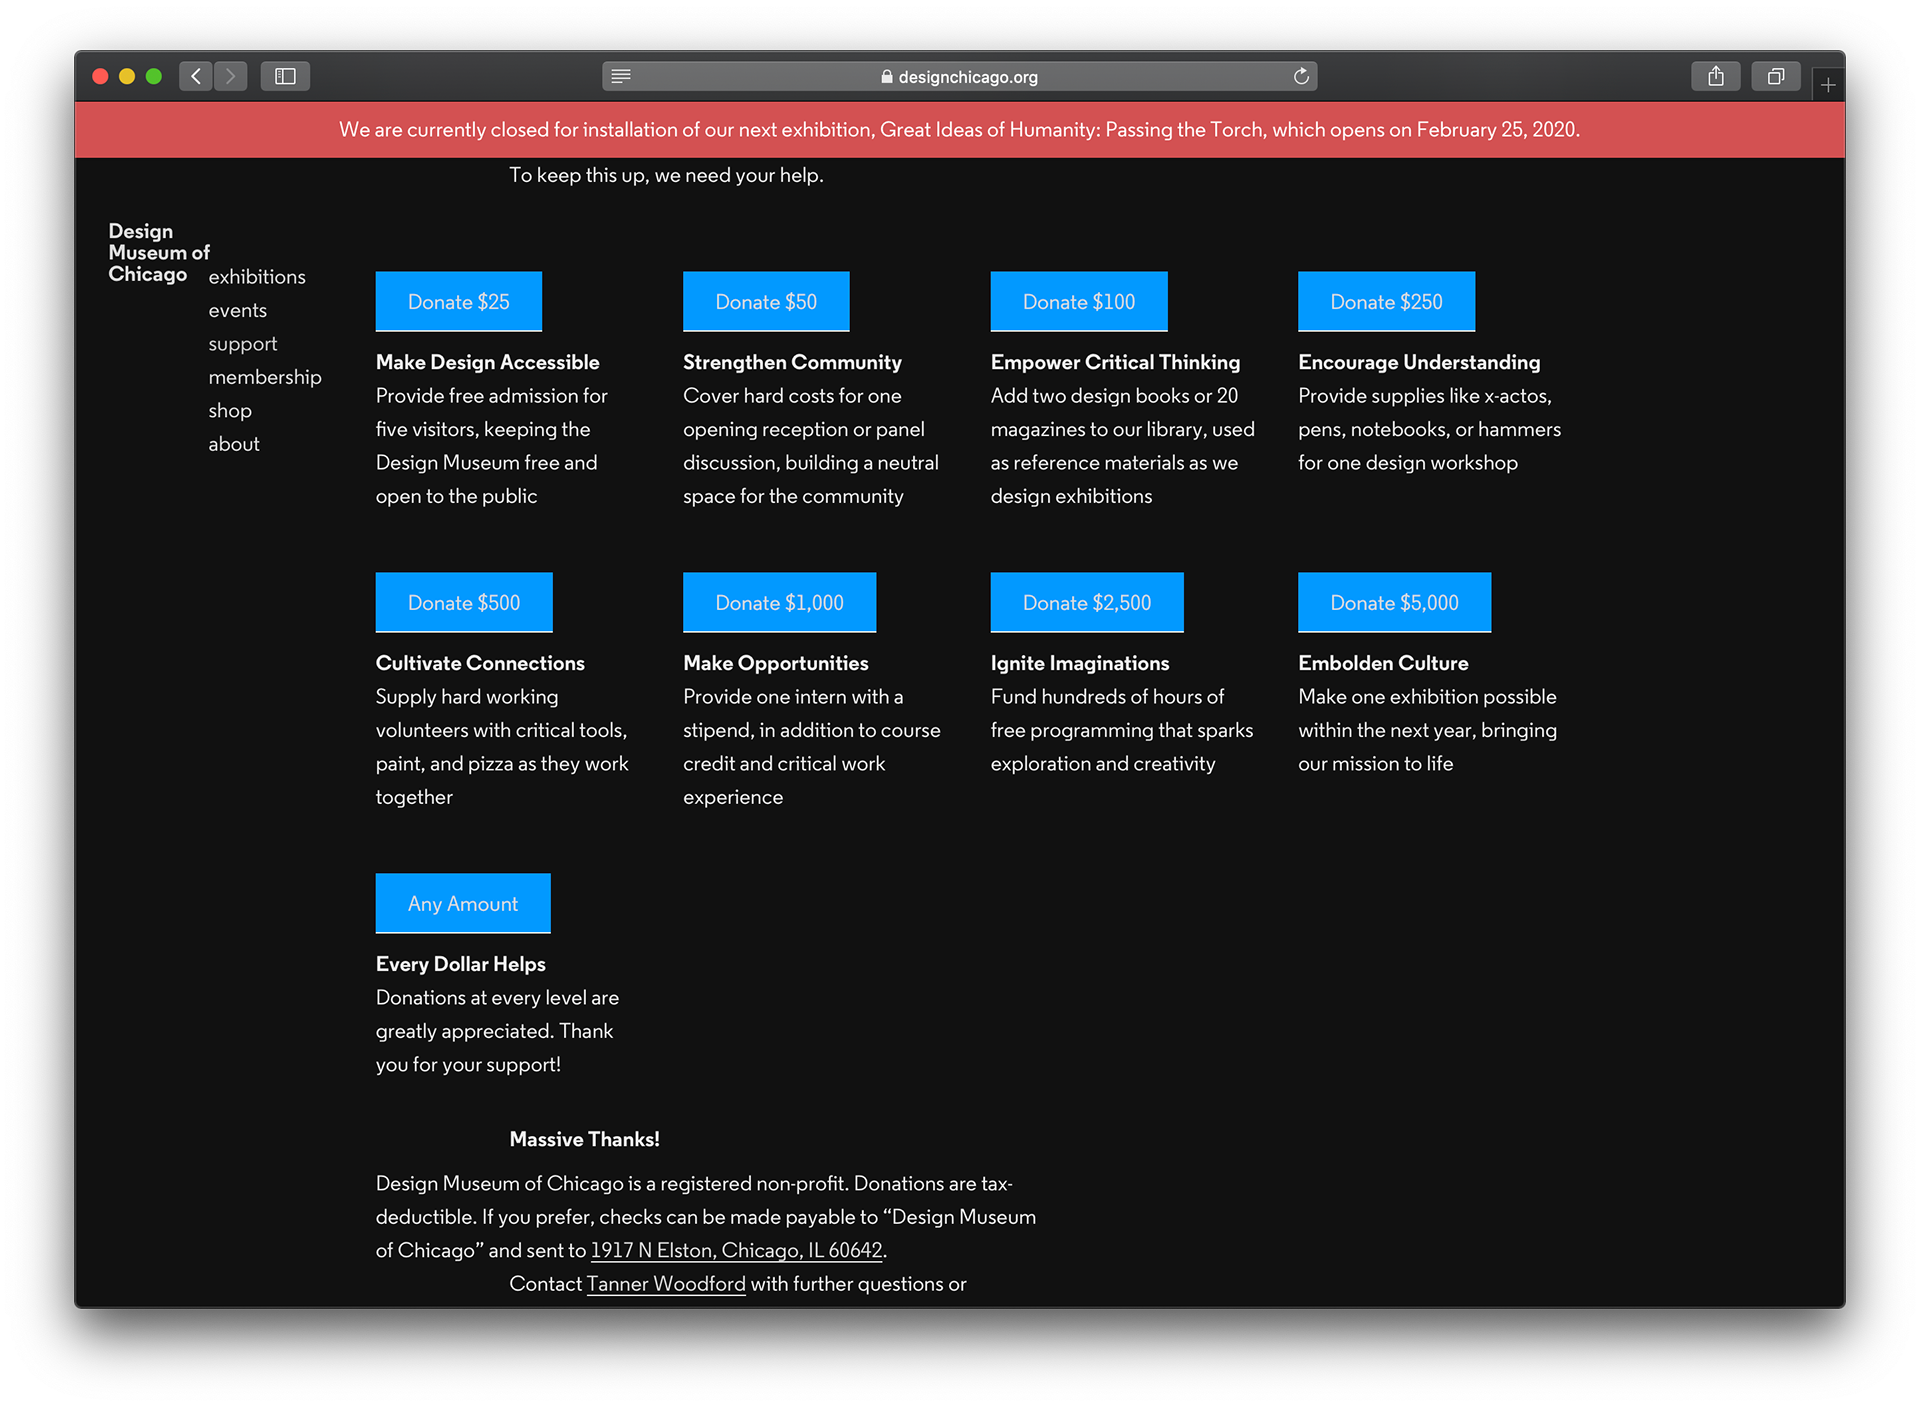The height and width of the screenshot is (1407, 1920).
Task: Minimize the window with the yellow button
Action: tap(127, 76)
